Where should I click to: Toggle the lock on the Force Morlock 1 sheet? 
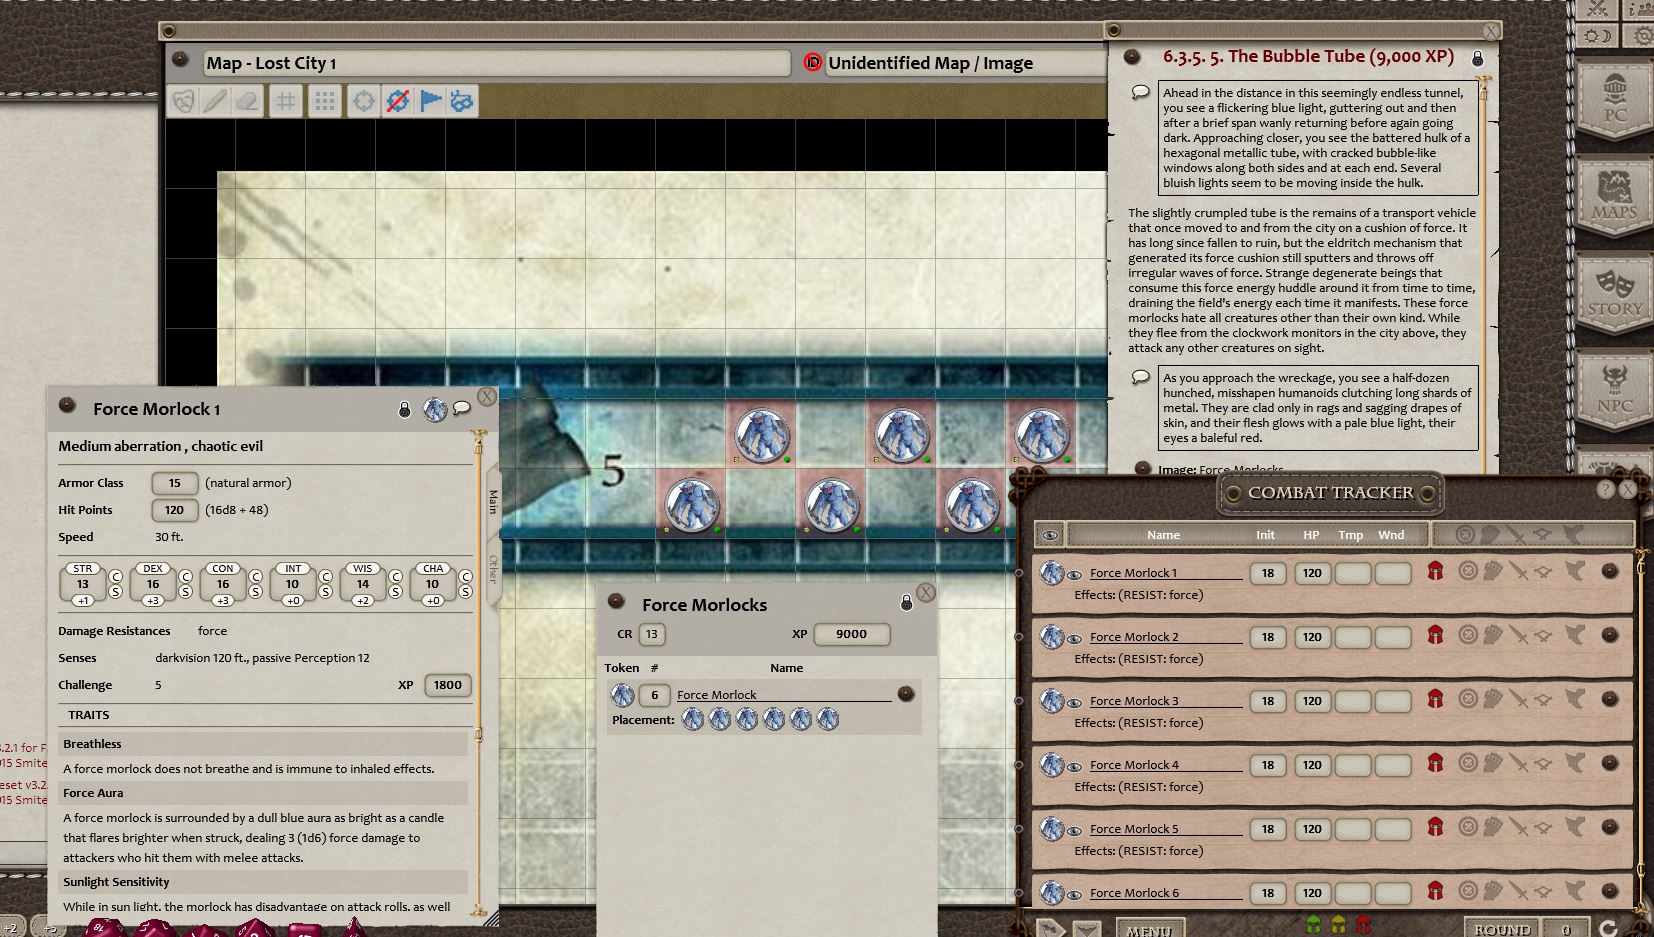coord(402,408)
